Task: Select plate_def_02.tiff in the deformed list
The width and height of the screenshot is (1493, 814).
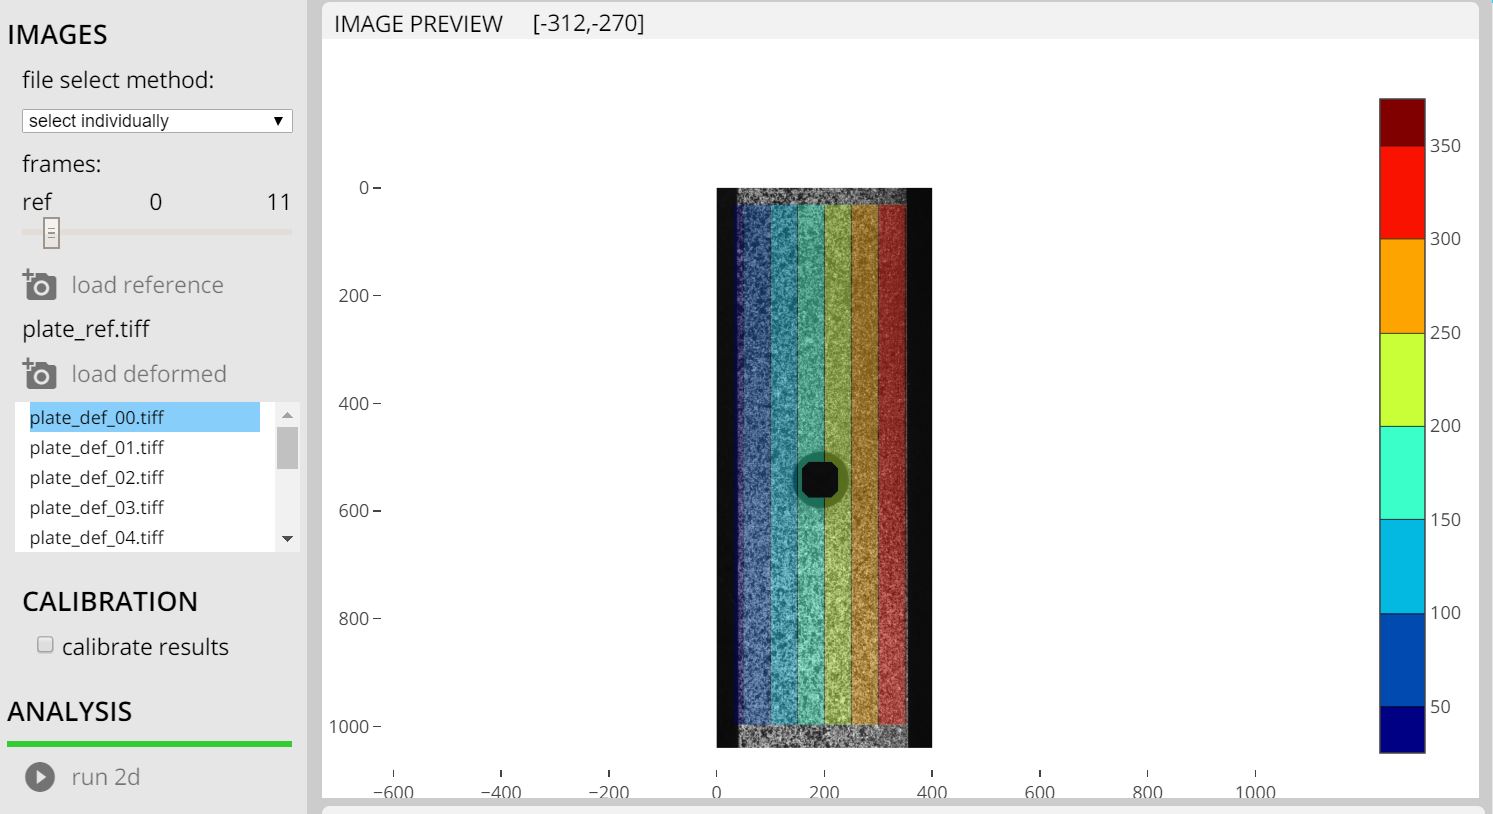Action: (x=96, y=477)
